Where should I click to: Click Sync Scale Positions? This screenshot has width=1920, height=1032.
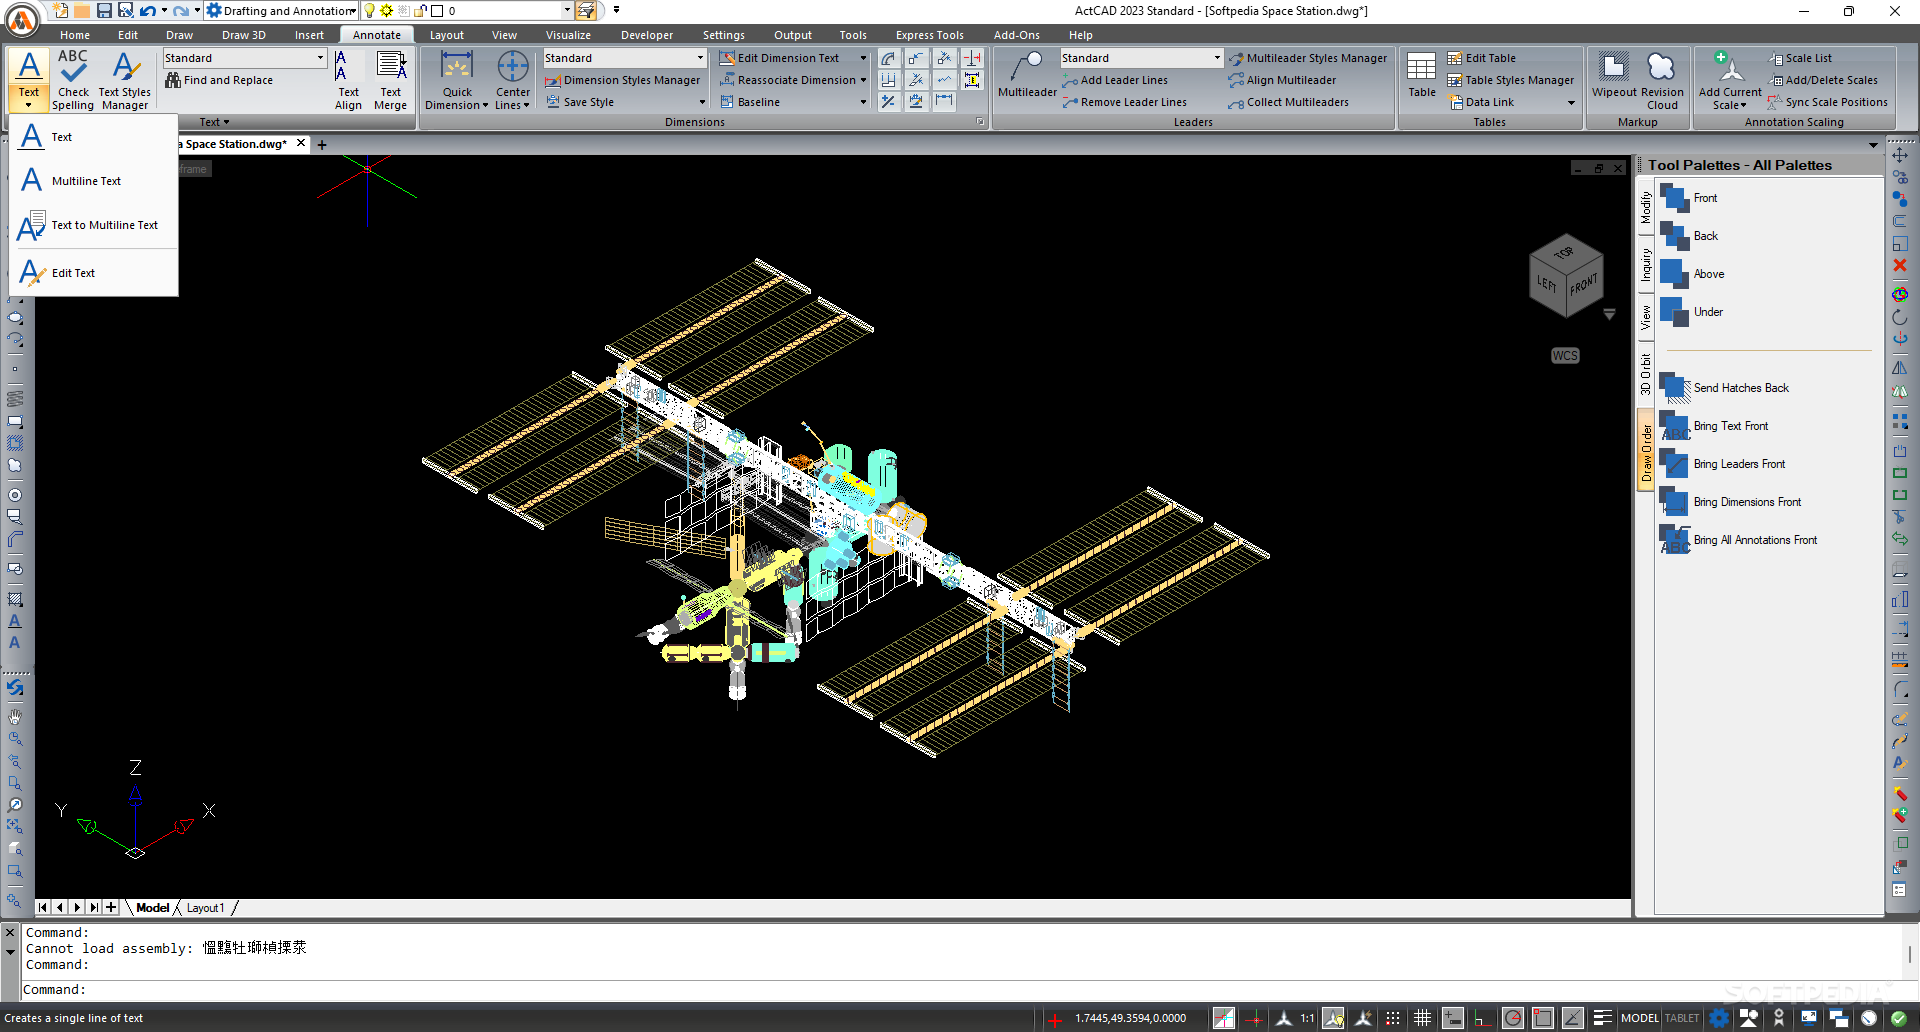click(x=1828, y=102)
